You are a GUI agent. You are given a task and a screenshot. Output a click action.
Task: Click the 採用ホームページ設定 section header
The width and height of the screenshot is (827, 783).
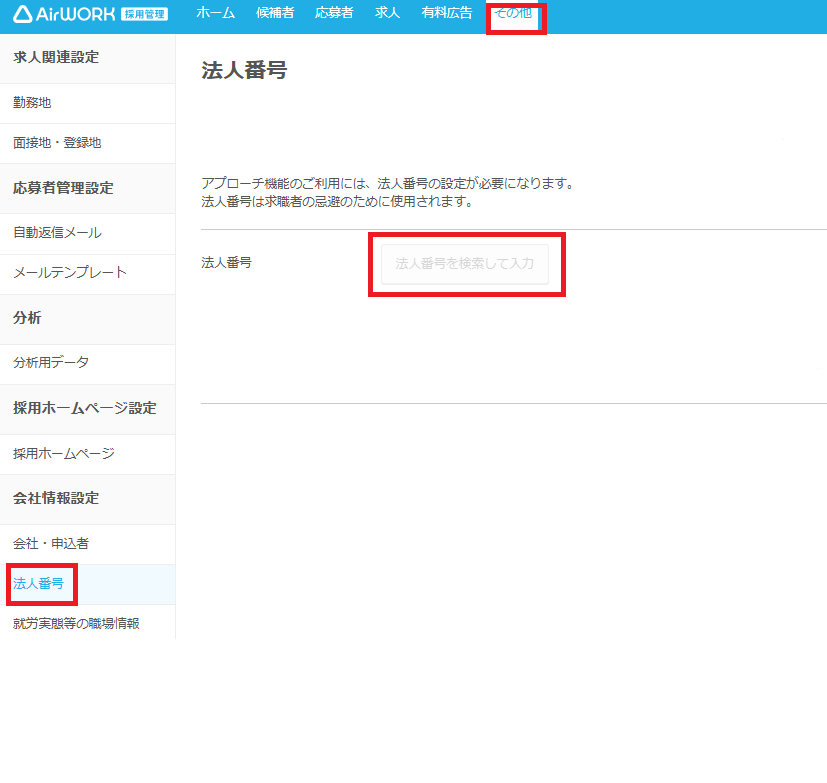(x=84, y=408)
